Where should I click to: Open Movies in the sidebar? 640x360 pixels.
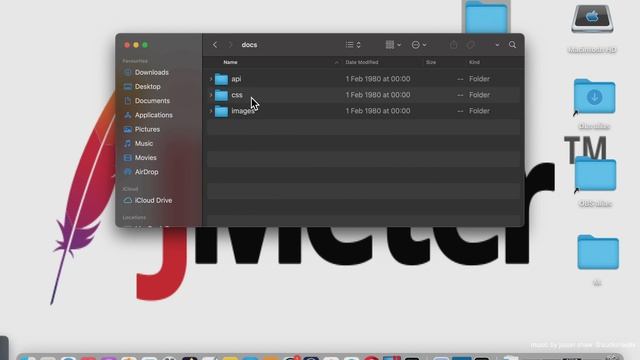click(145, 158)
